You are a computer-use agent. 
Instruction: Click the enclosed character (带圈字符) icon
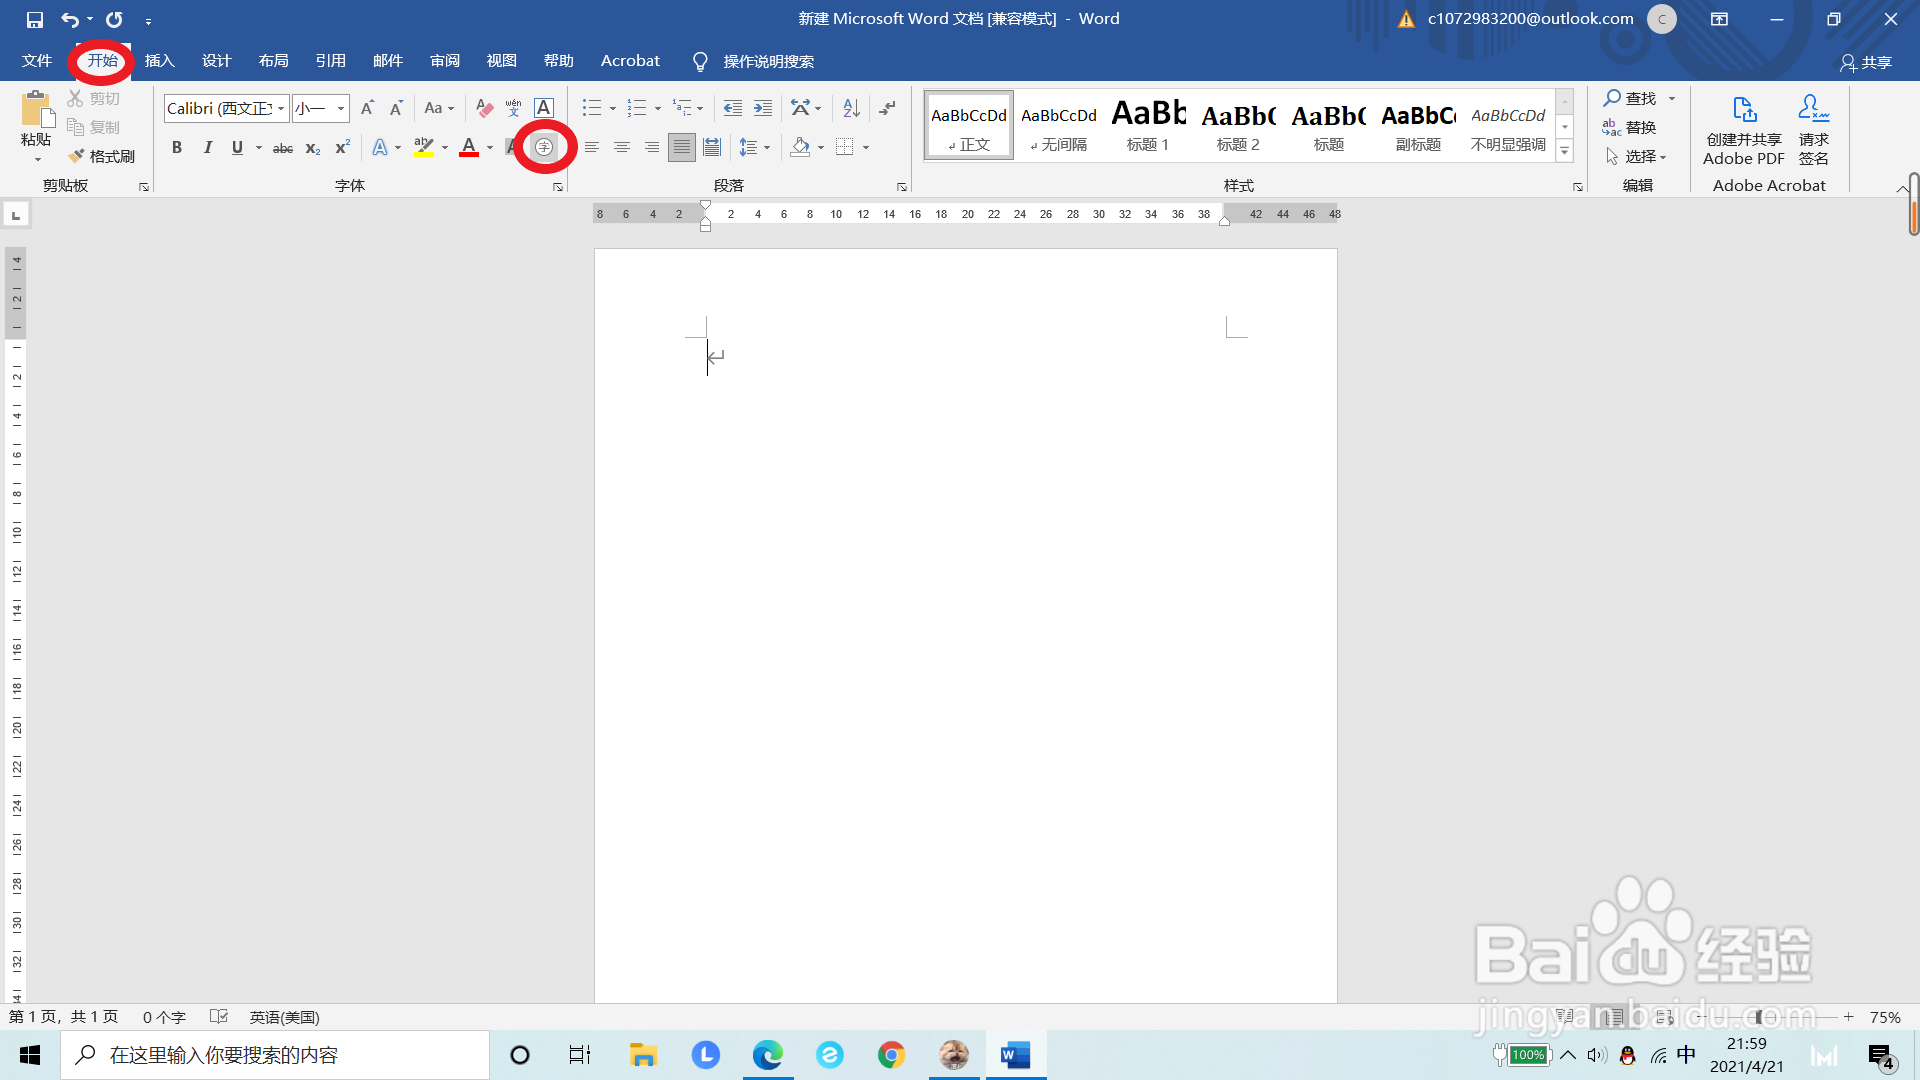[x=544, y=147]
